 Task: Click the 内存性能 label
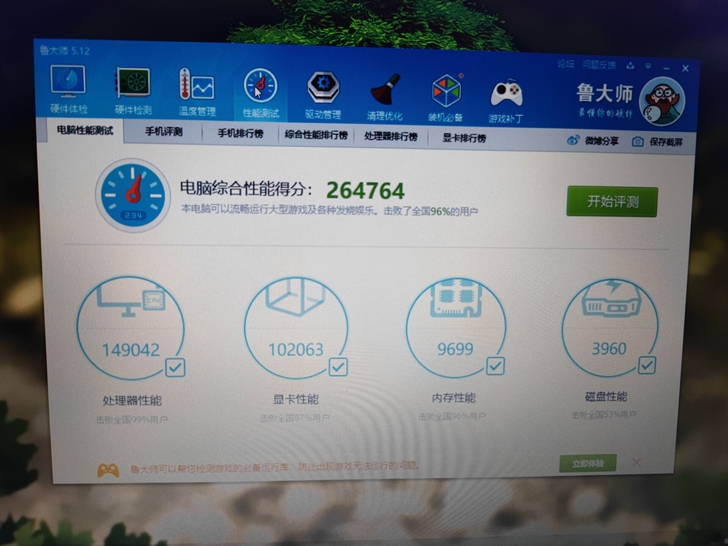[x=454, y=398]
